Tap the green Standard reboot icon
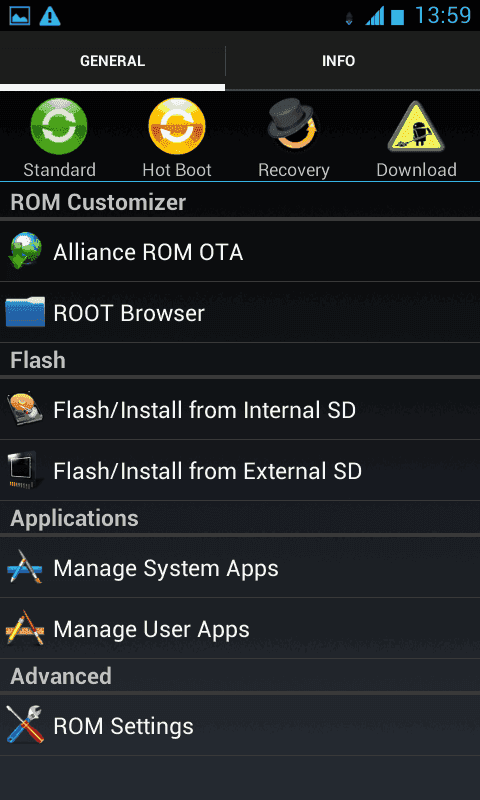The height and width of the screenshot is (800, 480). tap(59, 127)
